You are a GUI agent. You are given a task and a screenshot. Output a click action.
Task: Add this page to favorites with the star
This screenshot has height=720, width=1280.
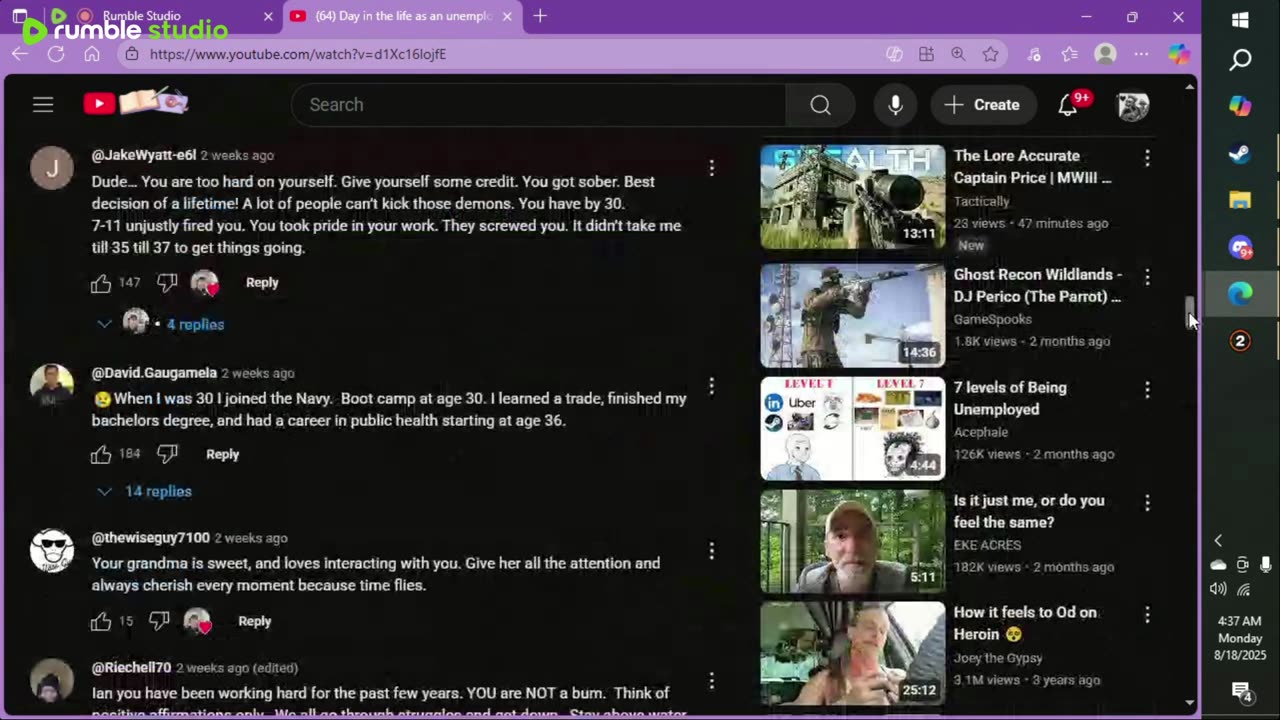pyautogui.click(x=991, y=54)
